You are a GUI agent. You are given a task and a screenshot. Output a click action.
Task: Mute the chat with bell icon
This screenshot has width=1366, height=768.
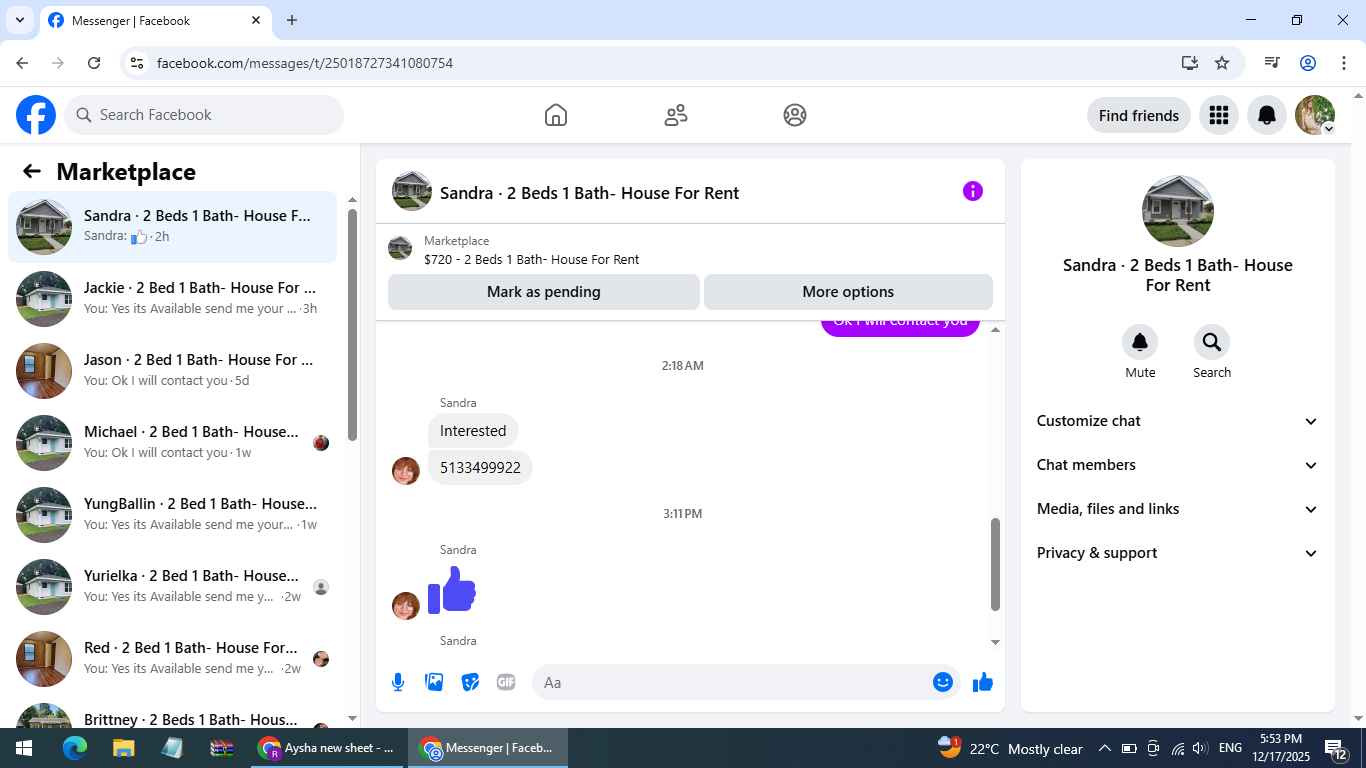click(x=1140, y=342)
